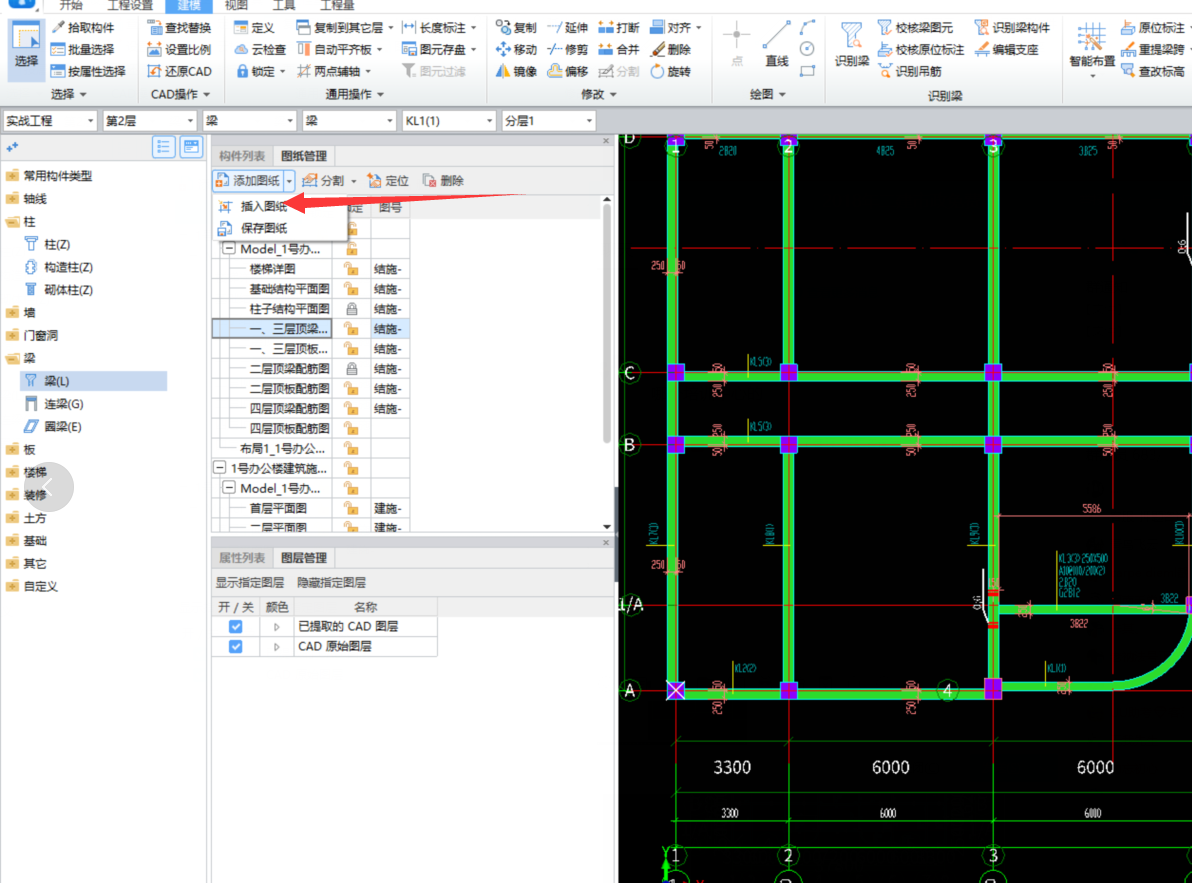Click 还原CAD restore tool
1192x883 pixels.
coord(179,71)
